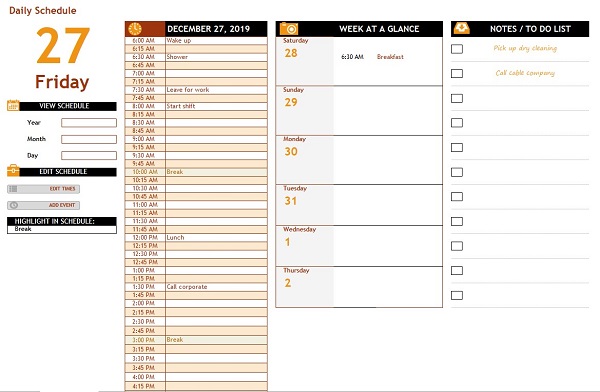Select the highlighted 10:00 AM Break row
The height and width of the screenshot is (392, 600).
(x=196, y=172)
